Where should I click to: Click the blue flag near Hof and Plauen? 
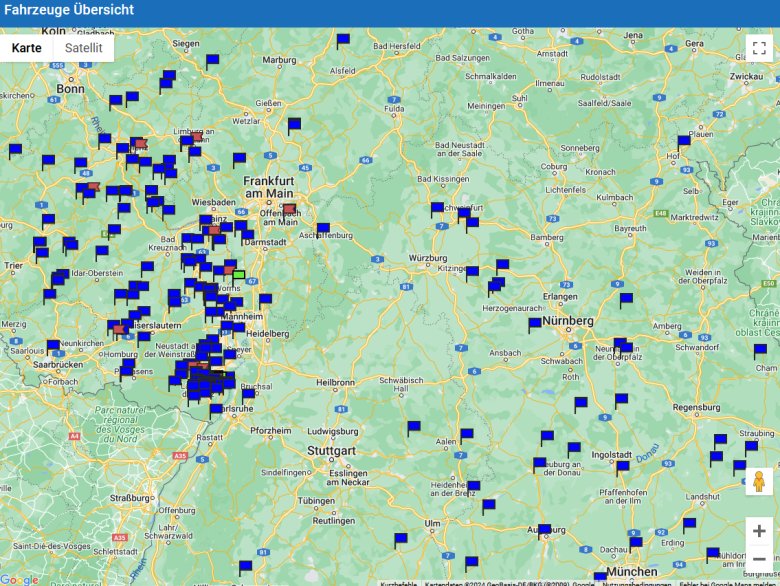(684, 141)
